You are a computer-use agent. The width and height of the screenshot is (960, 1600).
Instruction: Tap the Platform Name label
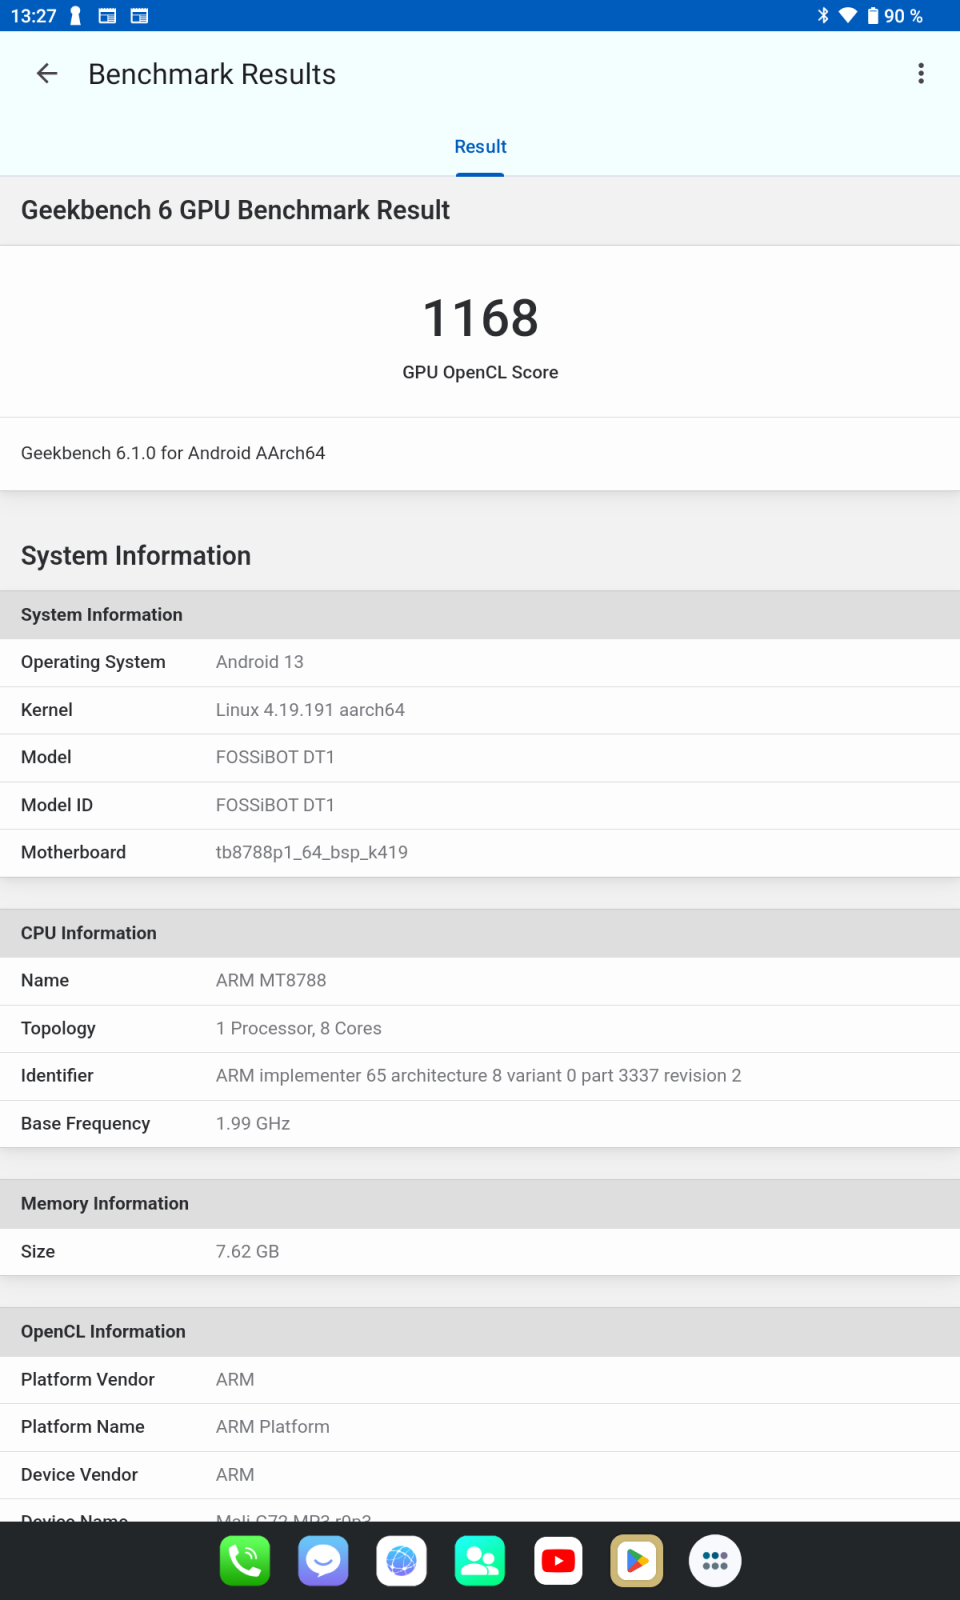[x=83, y=1427]
